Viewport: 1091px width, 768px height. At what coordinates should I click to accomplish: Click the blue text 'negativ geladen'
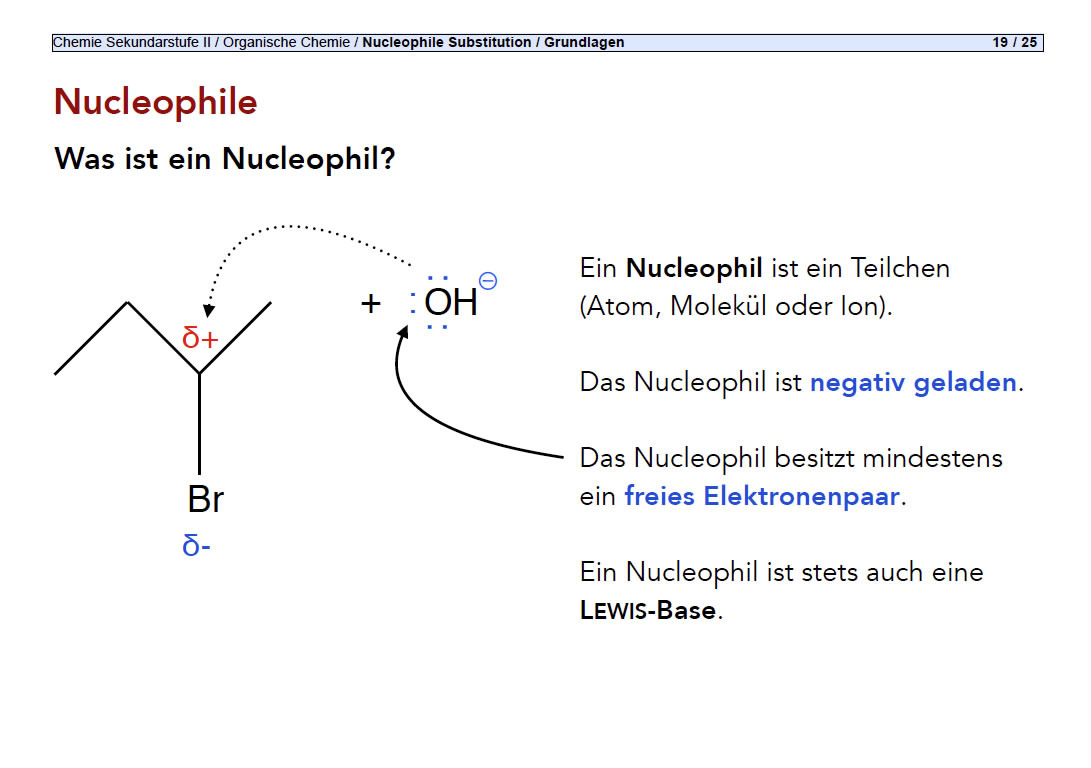[x=912, y=382]
